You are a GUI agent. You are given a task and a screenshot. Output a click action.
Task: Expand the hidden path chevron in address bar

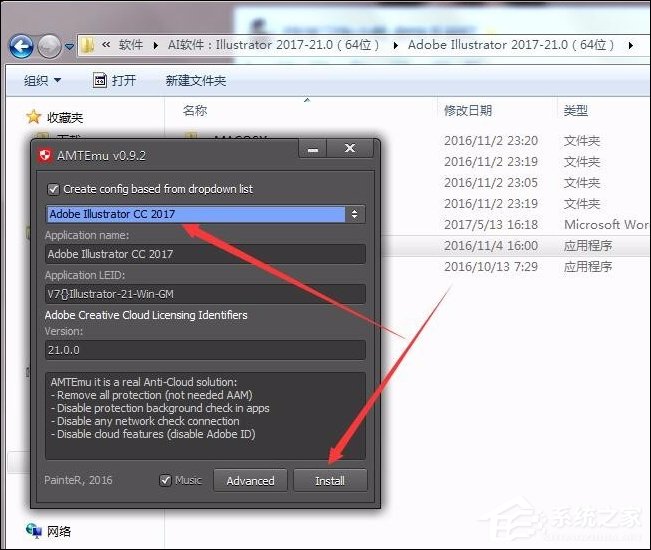point(106,44)
